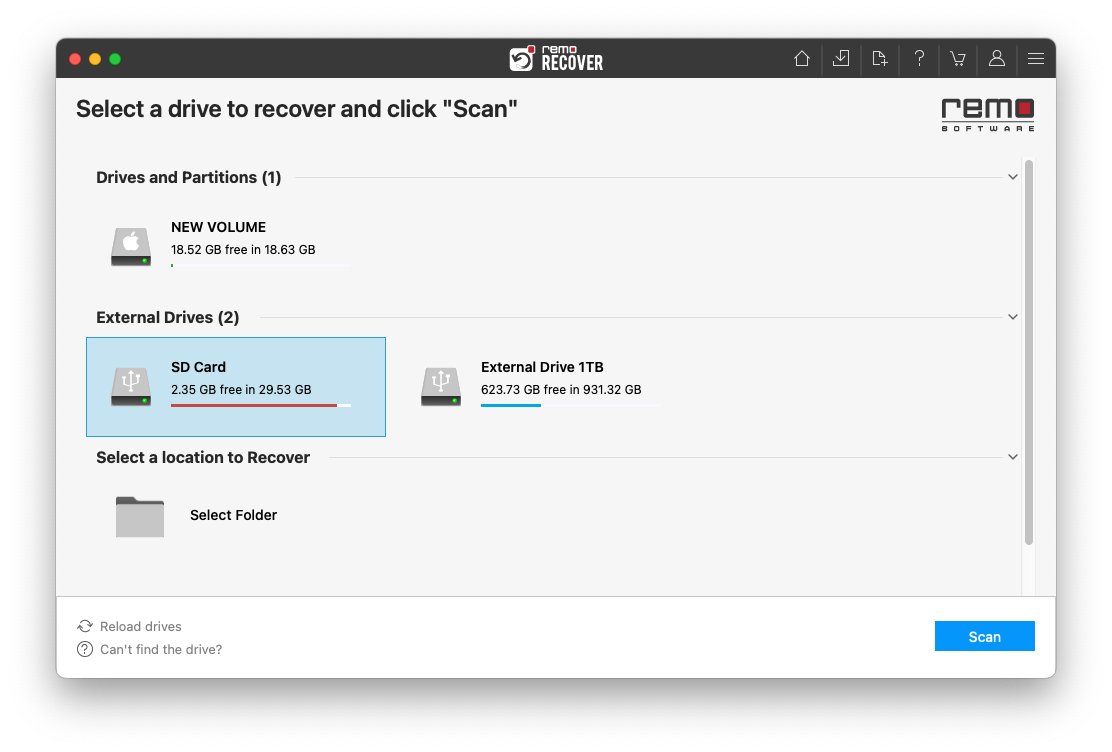The image size is (1112, 752).
Task: Open account settings via the person icon
Action: [x=996, y=59]
